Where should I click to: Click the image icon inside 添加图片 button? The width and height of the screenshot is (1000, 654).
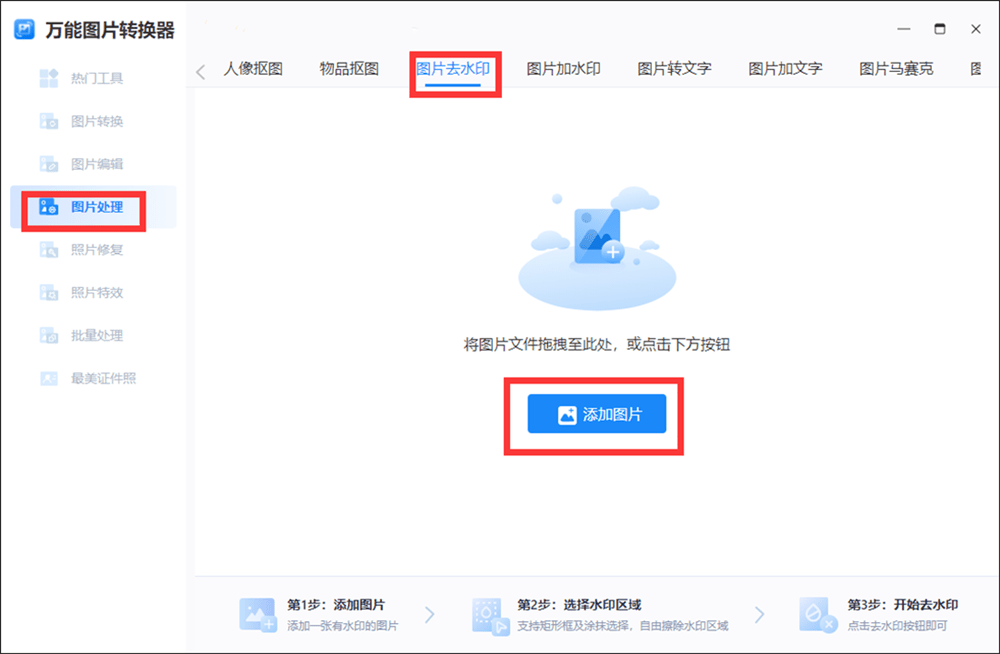coord(567,415)
